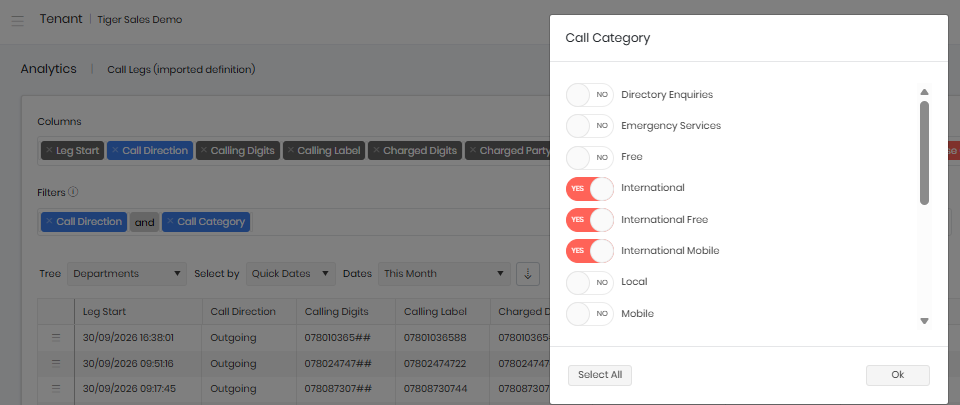Open row menu for 30/09/2026 09:17:45
Image resolution: width=960 pixels, height=405 pixels.
(x=56, y=388)
